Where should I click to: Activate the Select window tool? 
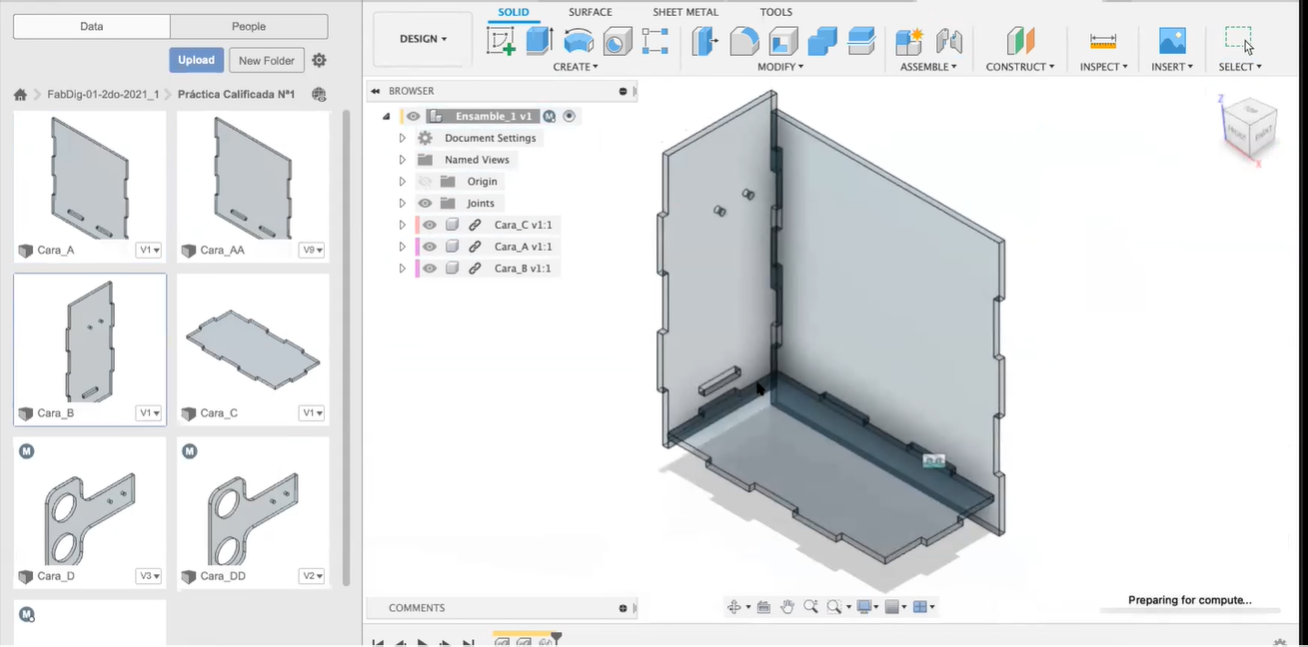click(1239, 40)
